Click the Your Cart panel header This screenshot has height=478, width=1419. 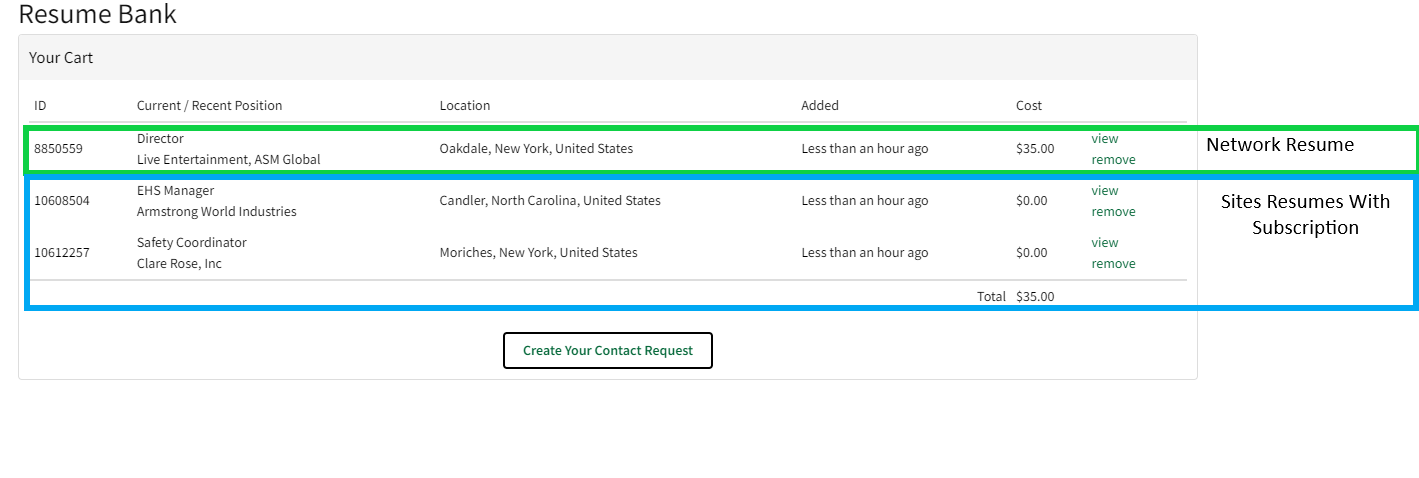click(x=61, y=57)
